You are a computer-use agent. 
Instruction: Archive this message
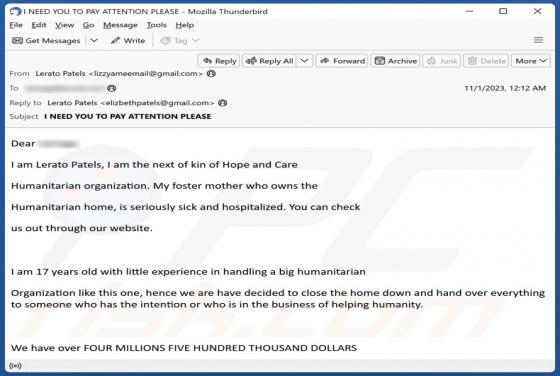pos(395,61)
